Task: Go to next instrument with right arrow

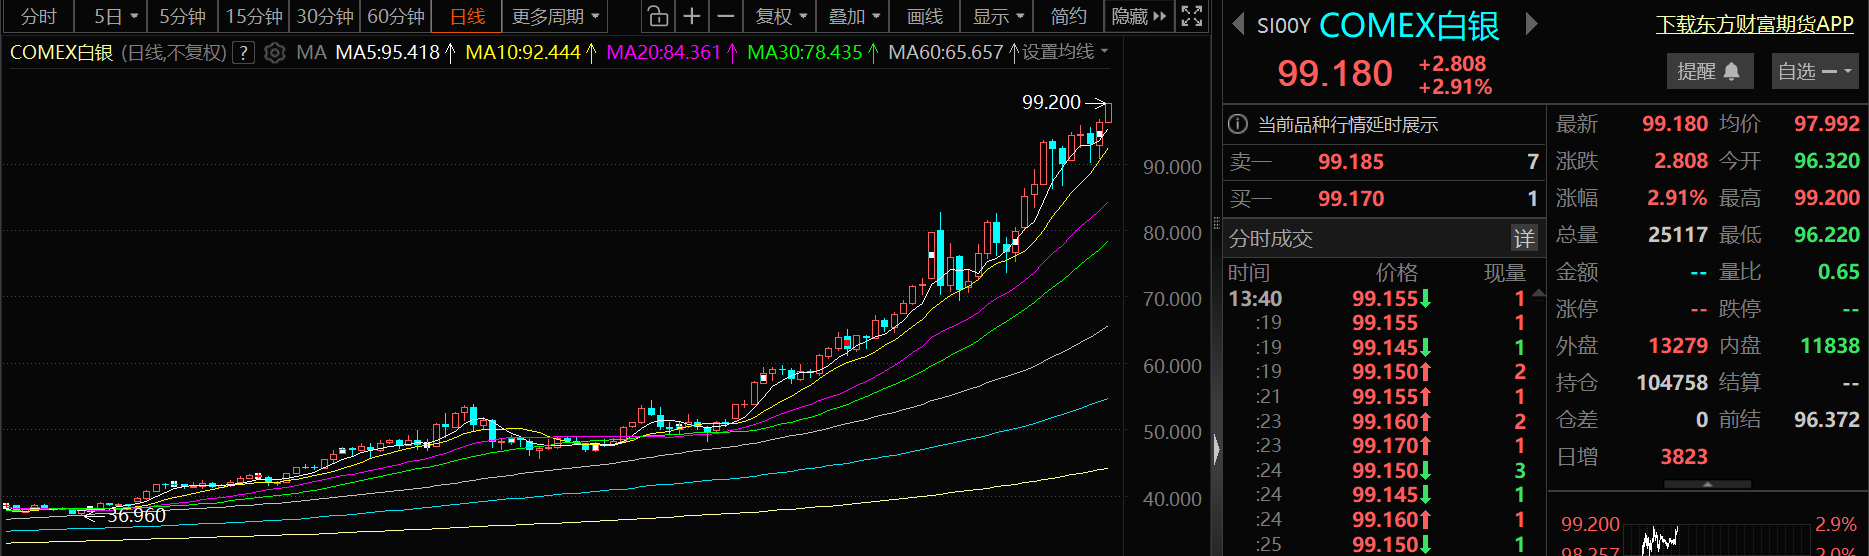Action: pos(1531,24)
